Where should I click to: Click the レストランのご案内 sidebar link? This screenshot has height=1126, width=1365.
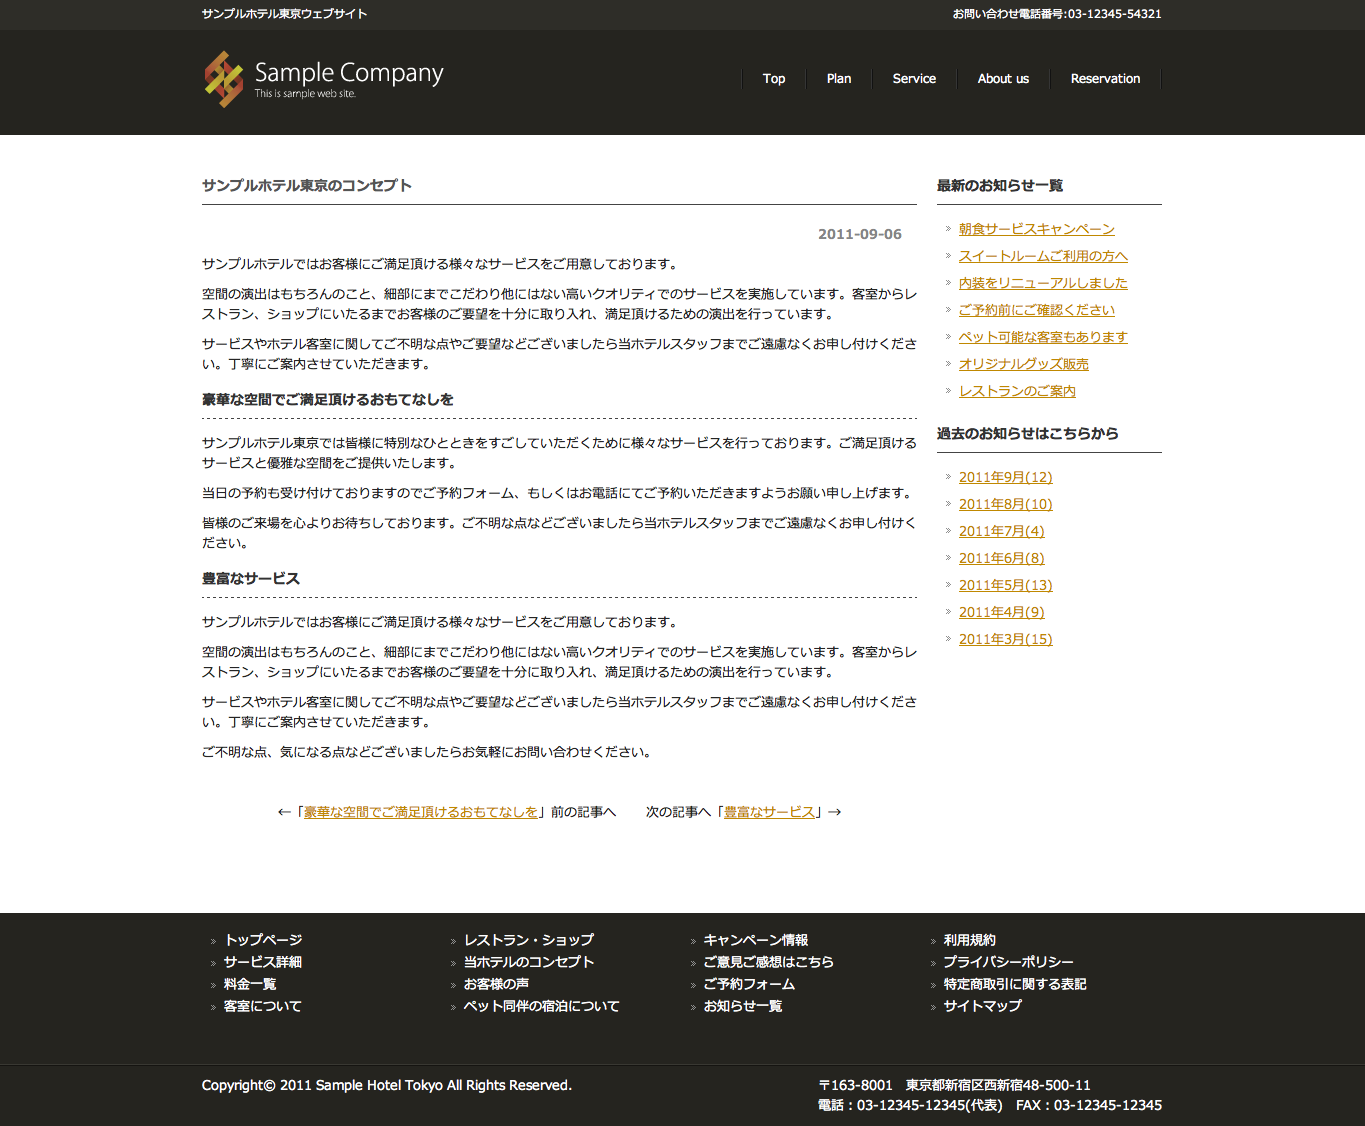1017,391
